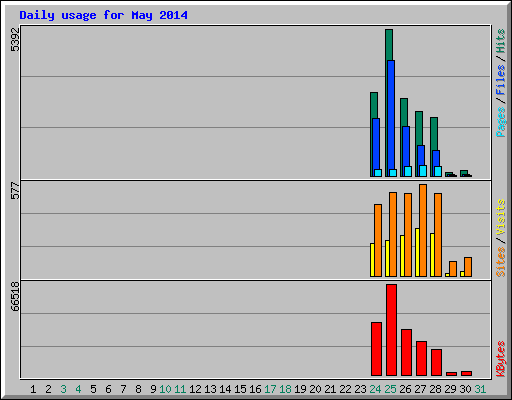Click the orange sites bar for day 25
The width and height of the screenshot is (512, 400).
pyautogui.click(x=393, y=234)
